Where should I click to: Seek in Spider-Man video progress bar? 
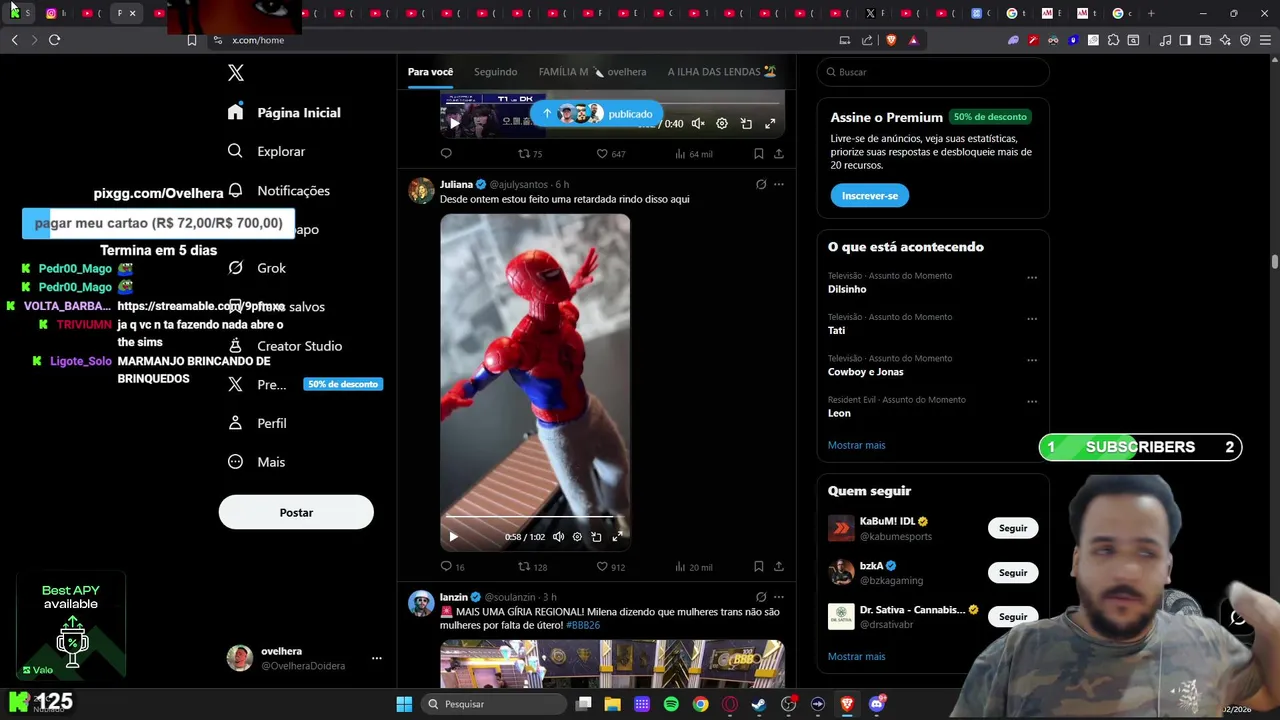coord(535,517)
